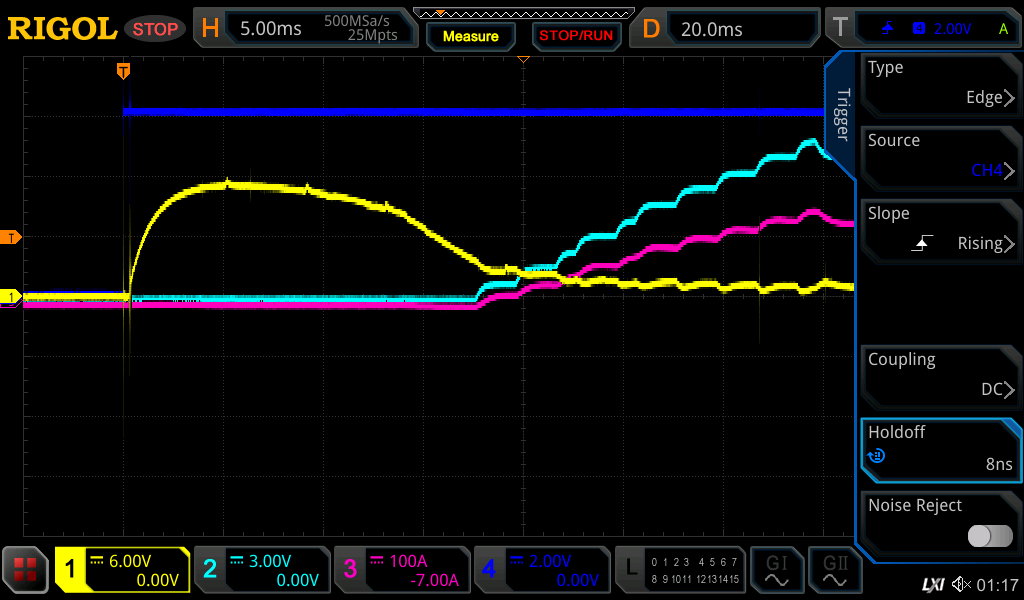Collapse the Trigger side menu tab
Image resolution: width=1024 pixels, height=600 pixels.
[842, 117]
